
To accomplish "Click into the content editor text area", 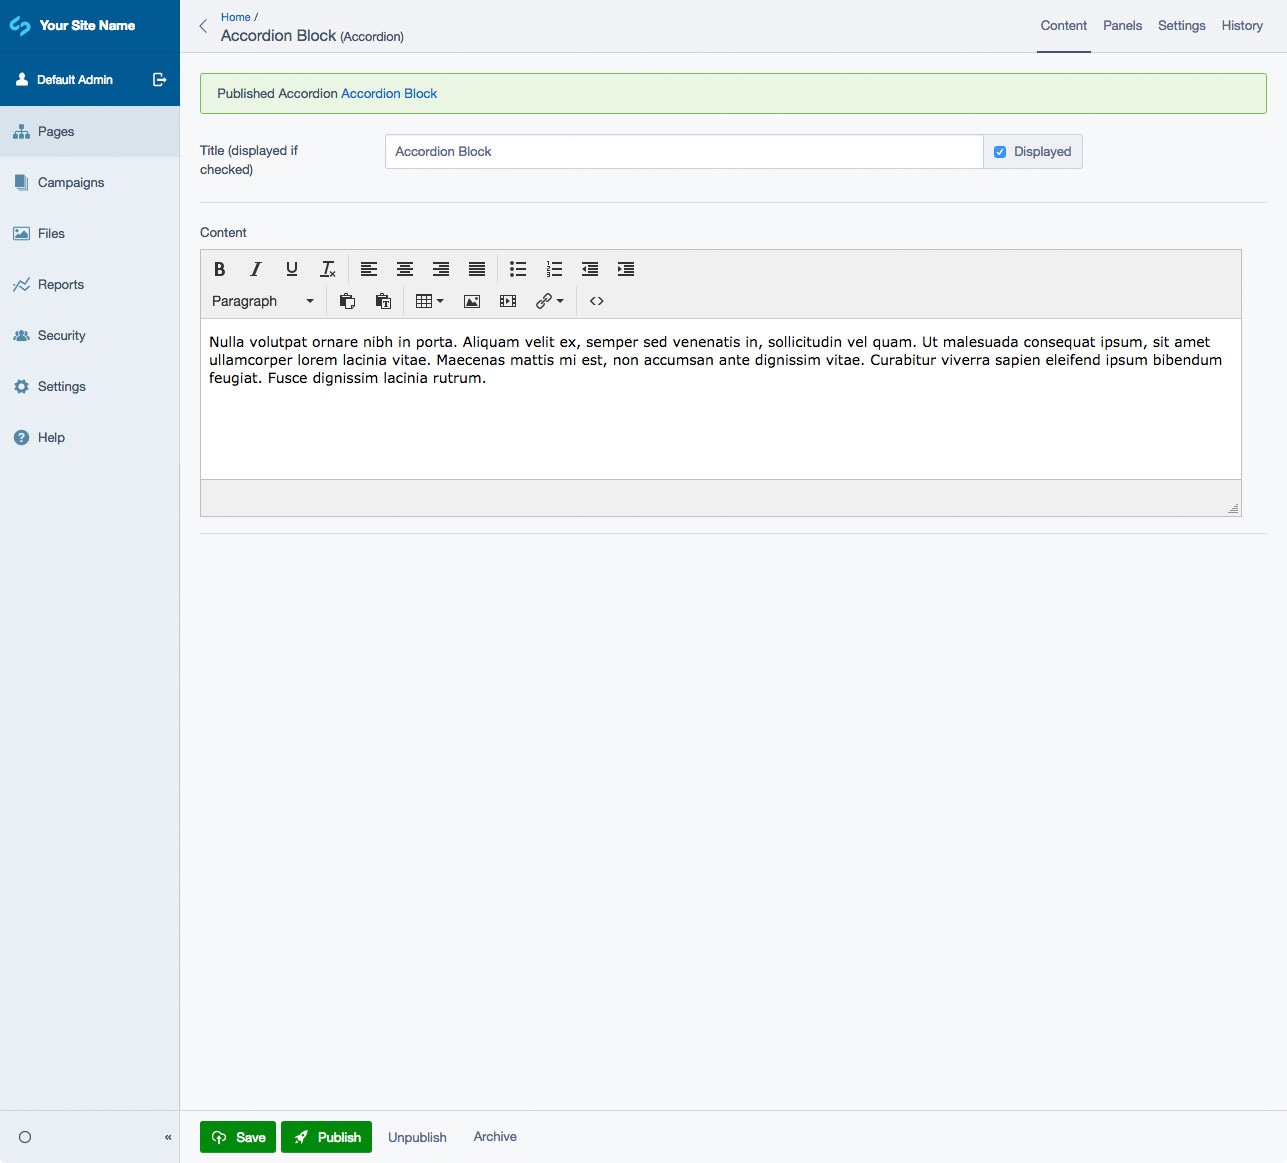I will 721,399.
